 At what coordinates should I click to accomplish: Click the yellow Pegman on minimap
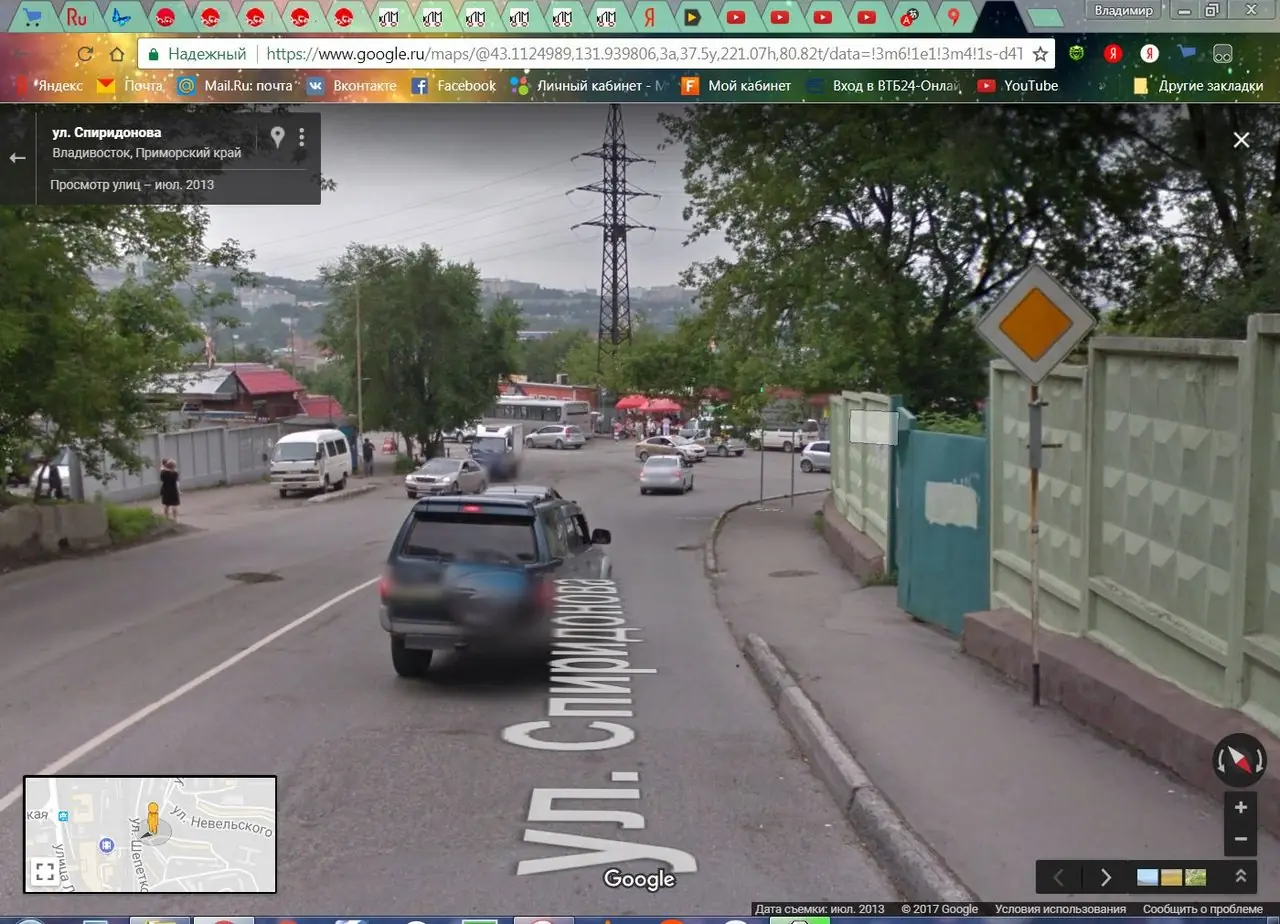152,818
